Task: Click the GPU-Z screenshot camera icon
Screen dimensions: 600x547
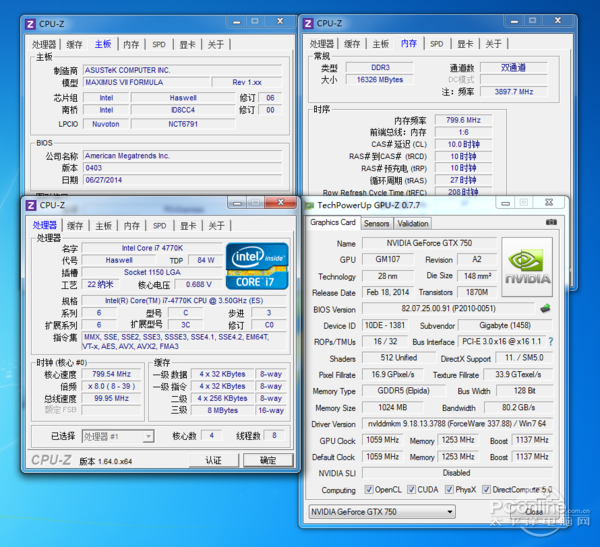Action: coord(549,223)
